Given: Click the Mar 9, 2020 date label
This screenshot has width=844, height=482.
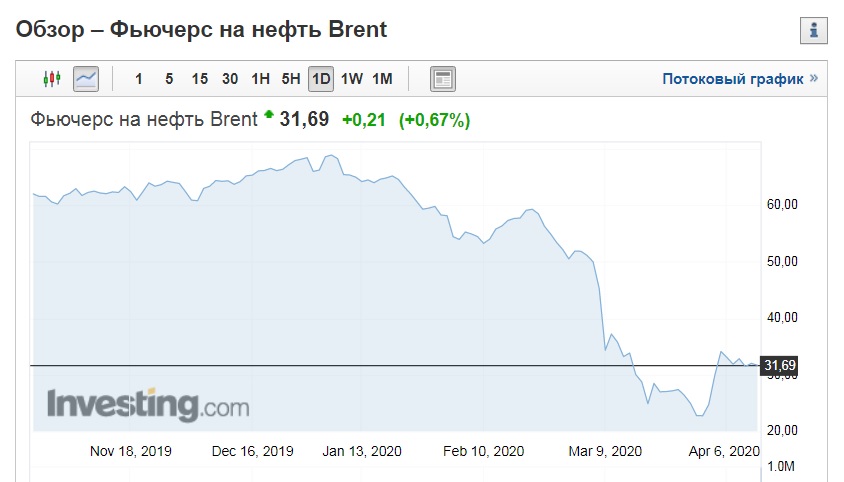Looking at the screenshot, I should click(x=605, y=451).
